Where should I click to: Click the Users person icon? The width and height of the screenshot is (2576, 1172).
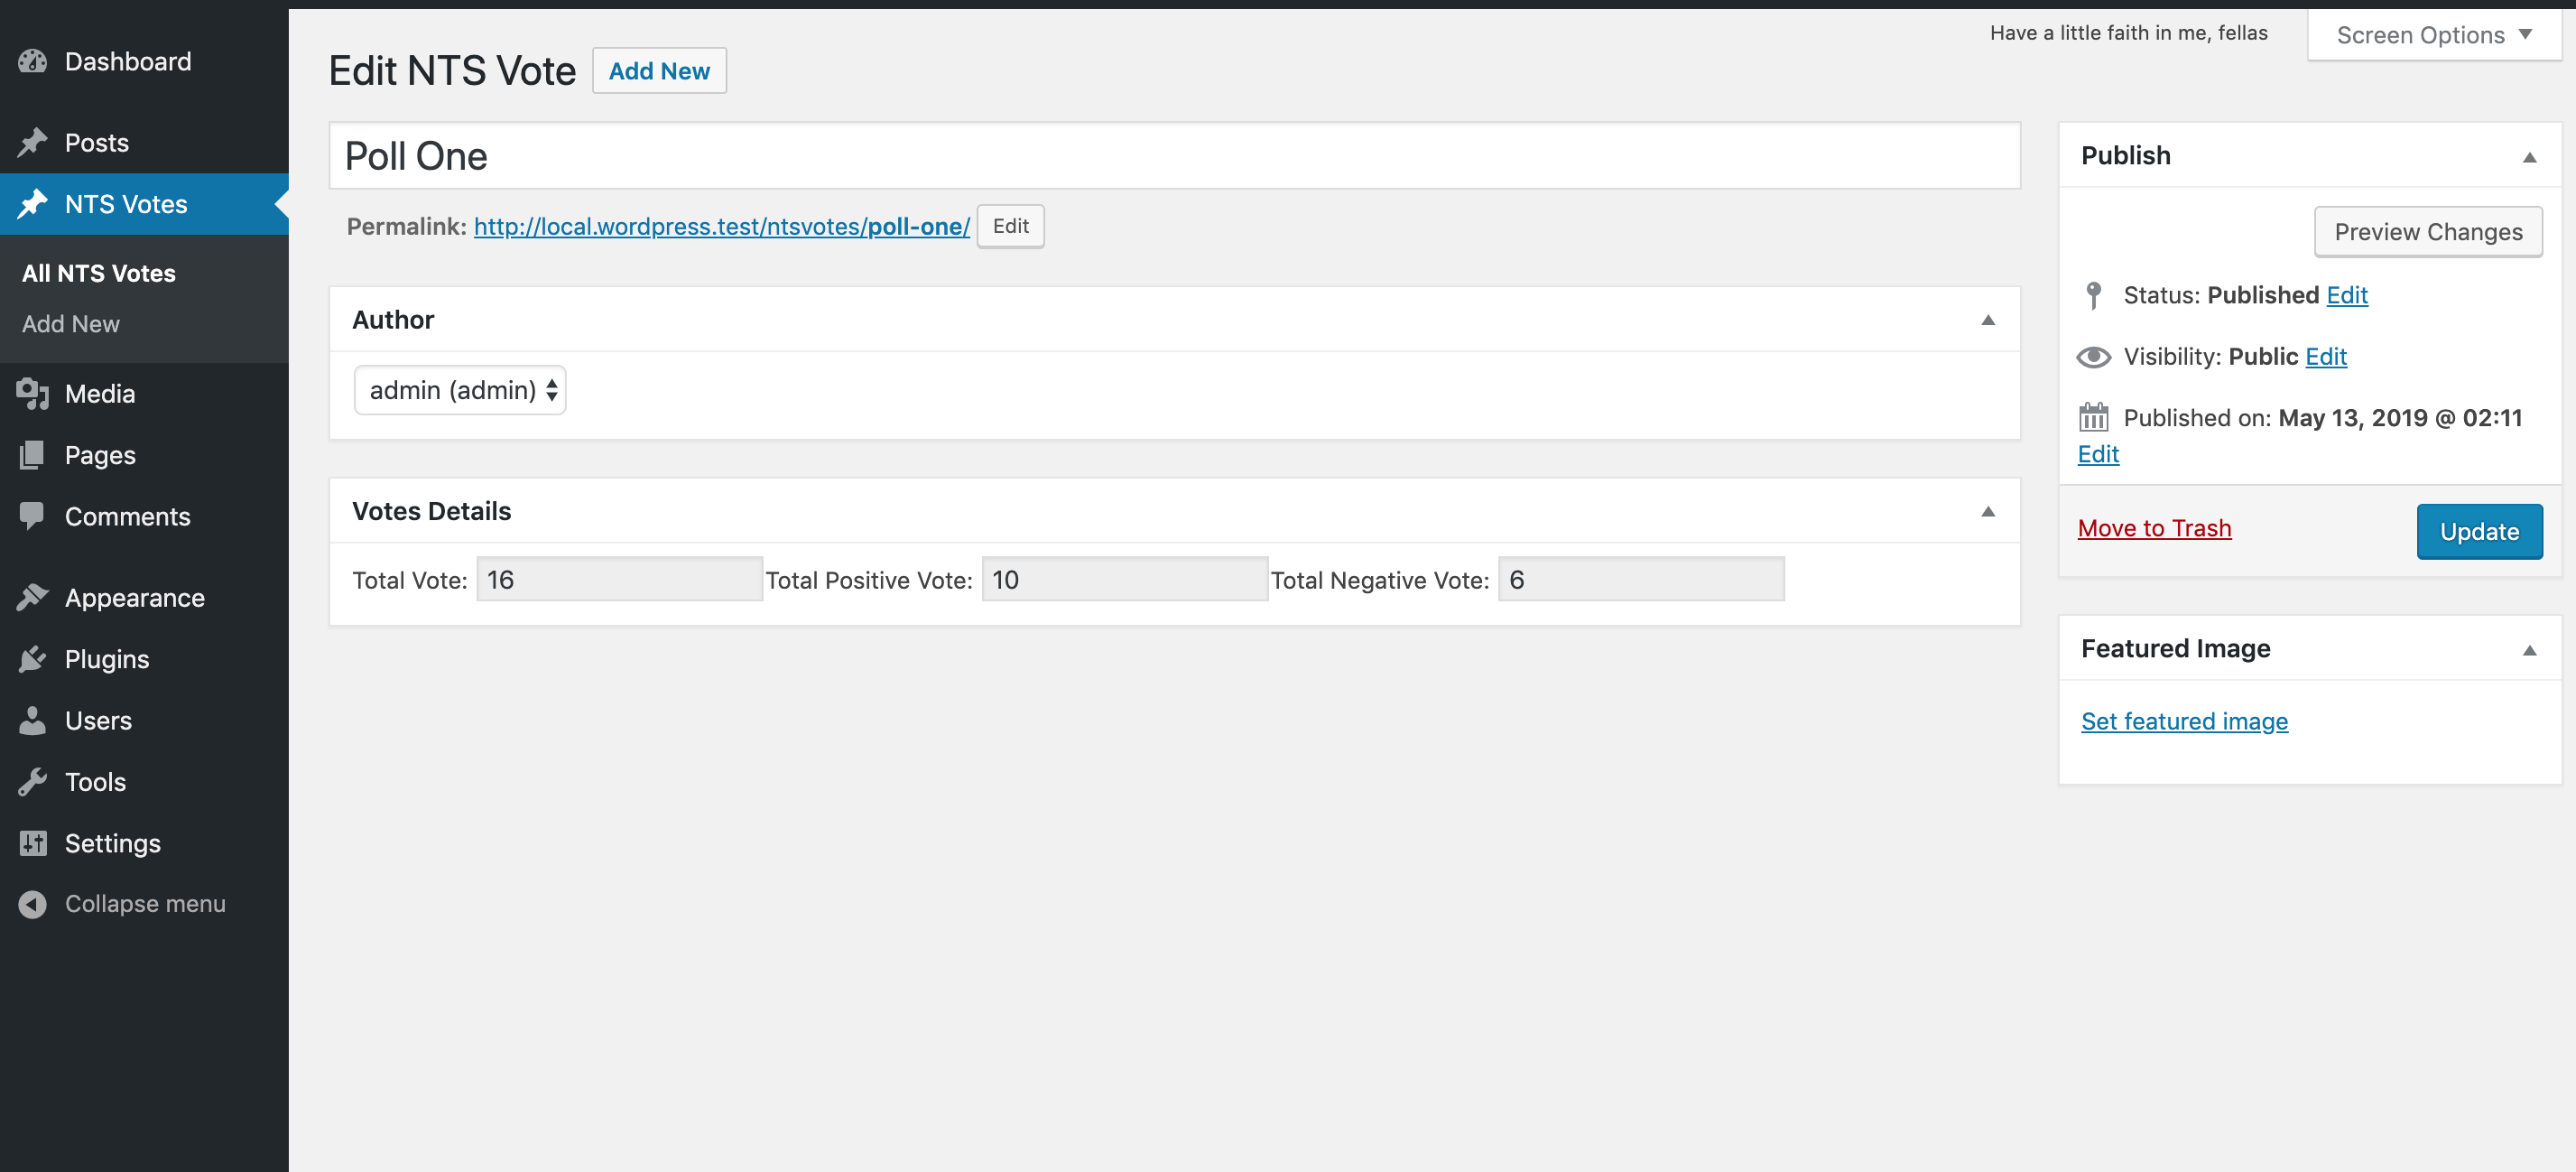click(32, 721)
